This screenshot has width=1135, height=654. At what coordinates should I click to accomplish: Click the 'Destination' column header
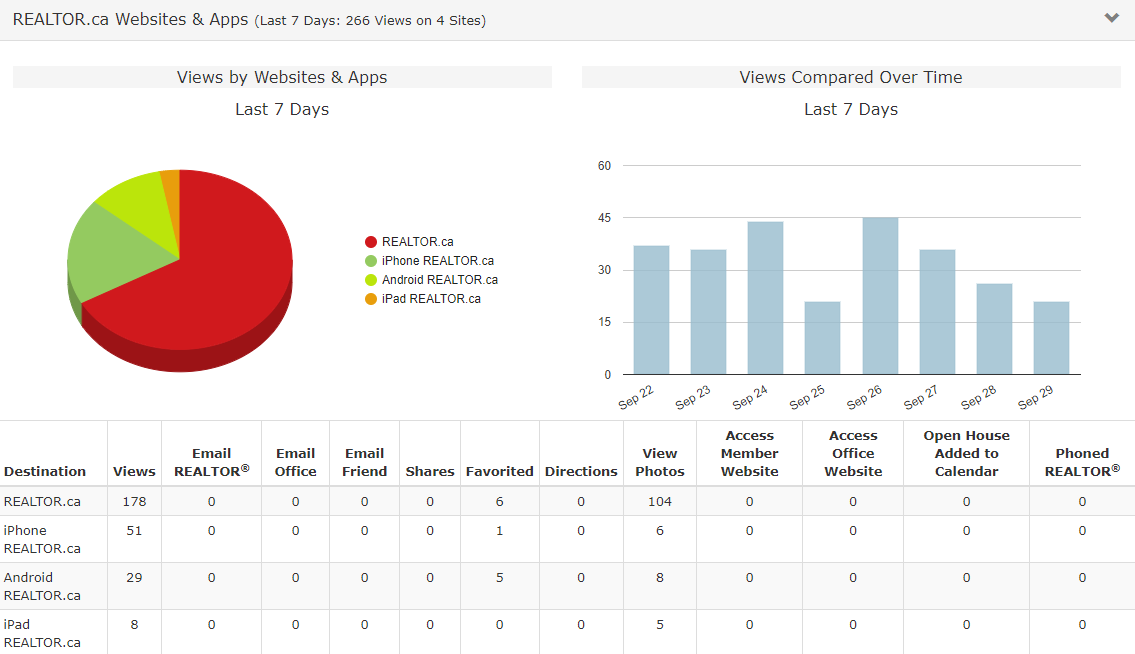[45, 471]
